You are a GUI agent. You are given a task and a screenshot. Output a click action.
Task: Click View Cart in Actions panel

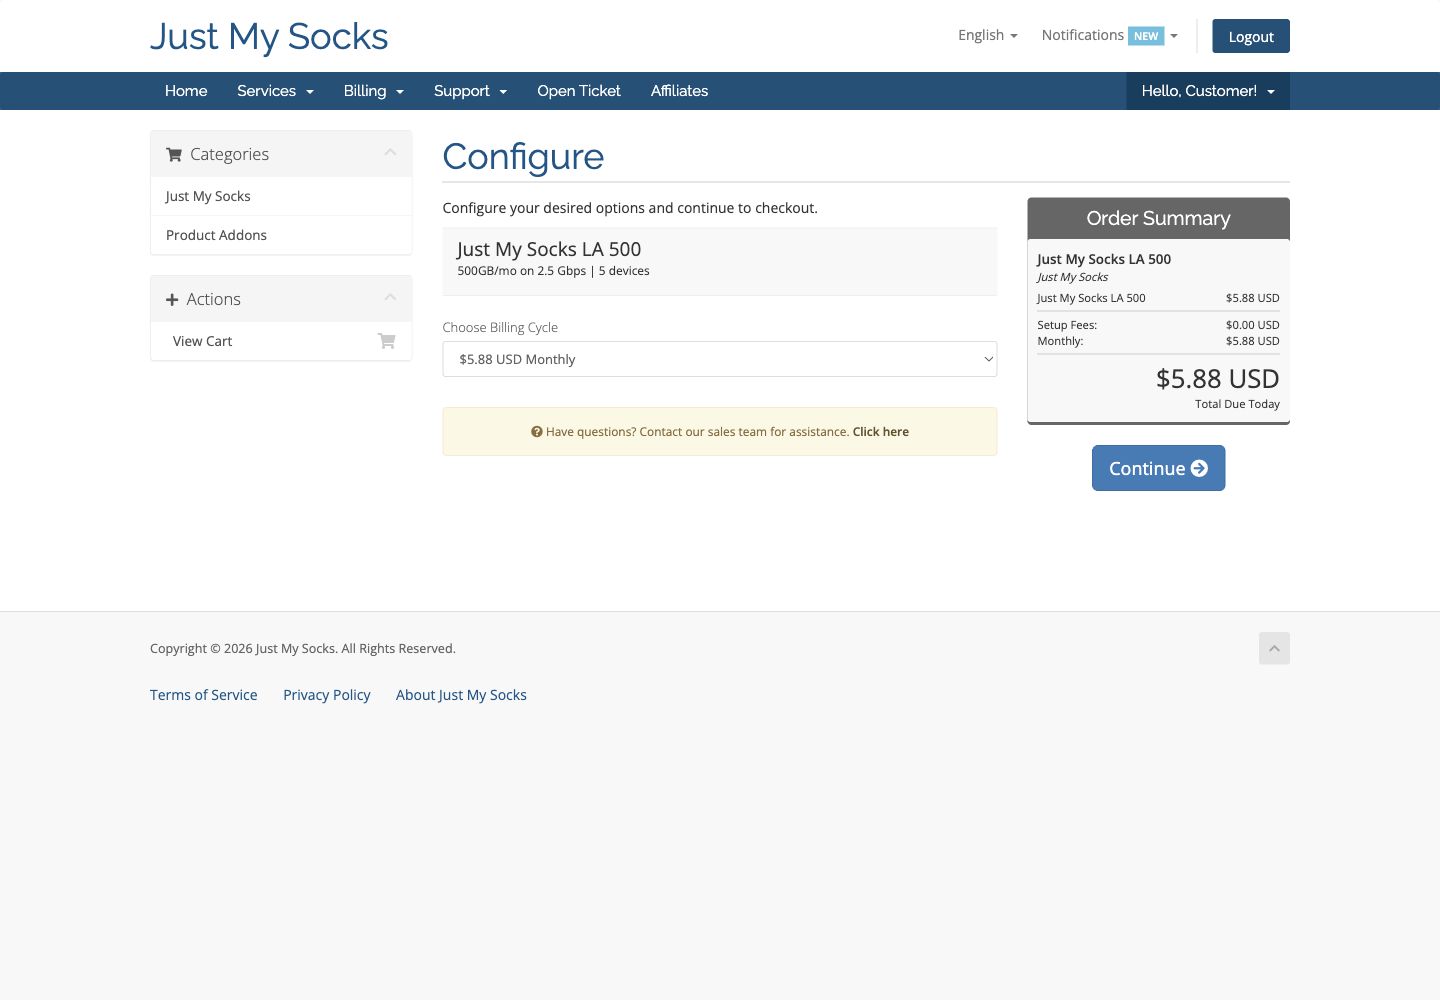[281, 341]
